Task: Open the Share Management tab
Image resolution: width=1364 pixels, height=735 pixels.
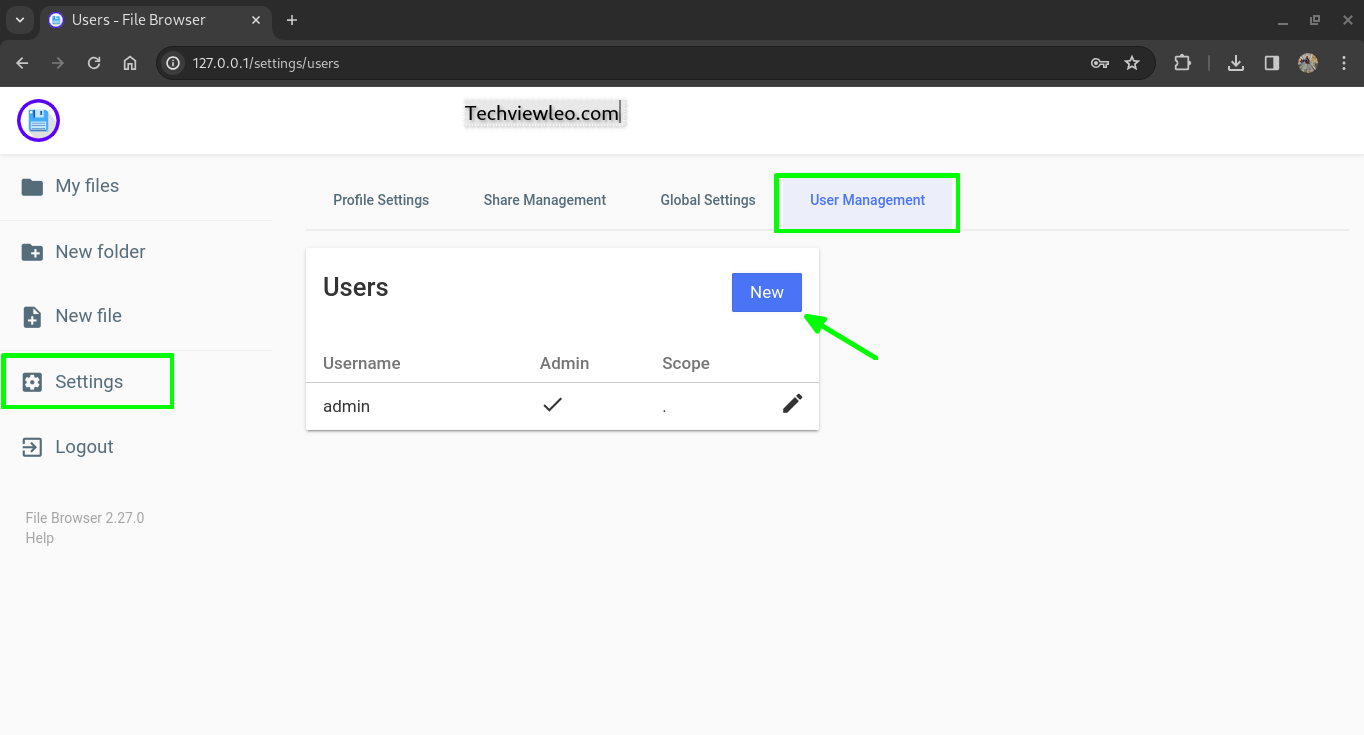Action: tap(544, 200)
